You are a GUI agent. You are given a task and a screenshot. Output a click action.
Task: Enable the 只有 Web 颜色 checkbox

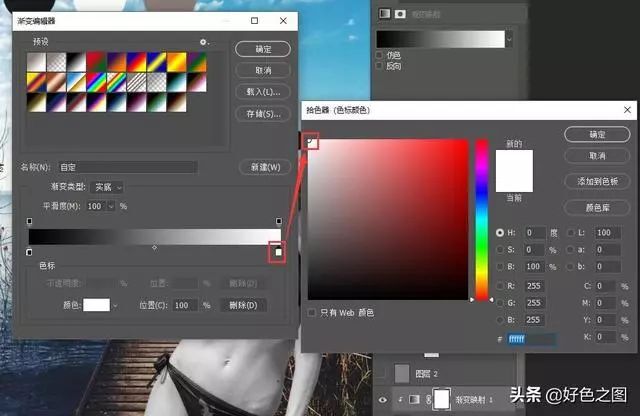point(313,313)
